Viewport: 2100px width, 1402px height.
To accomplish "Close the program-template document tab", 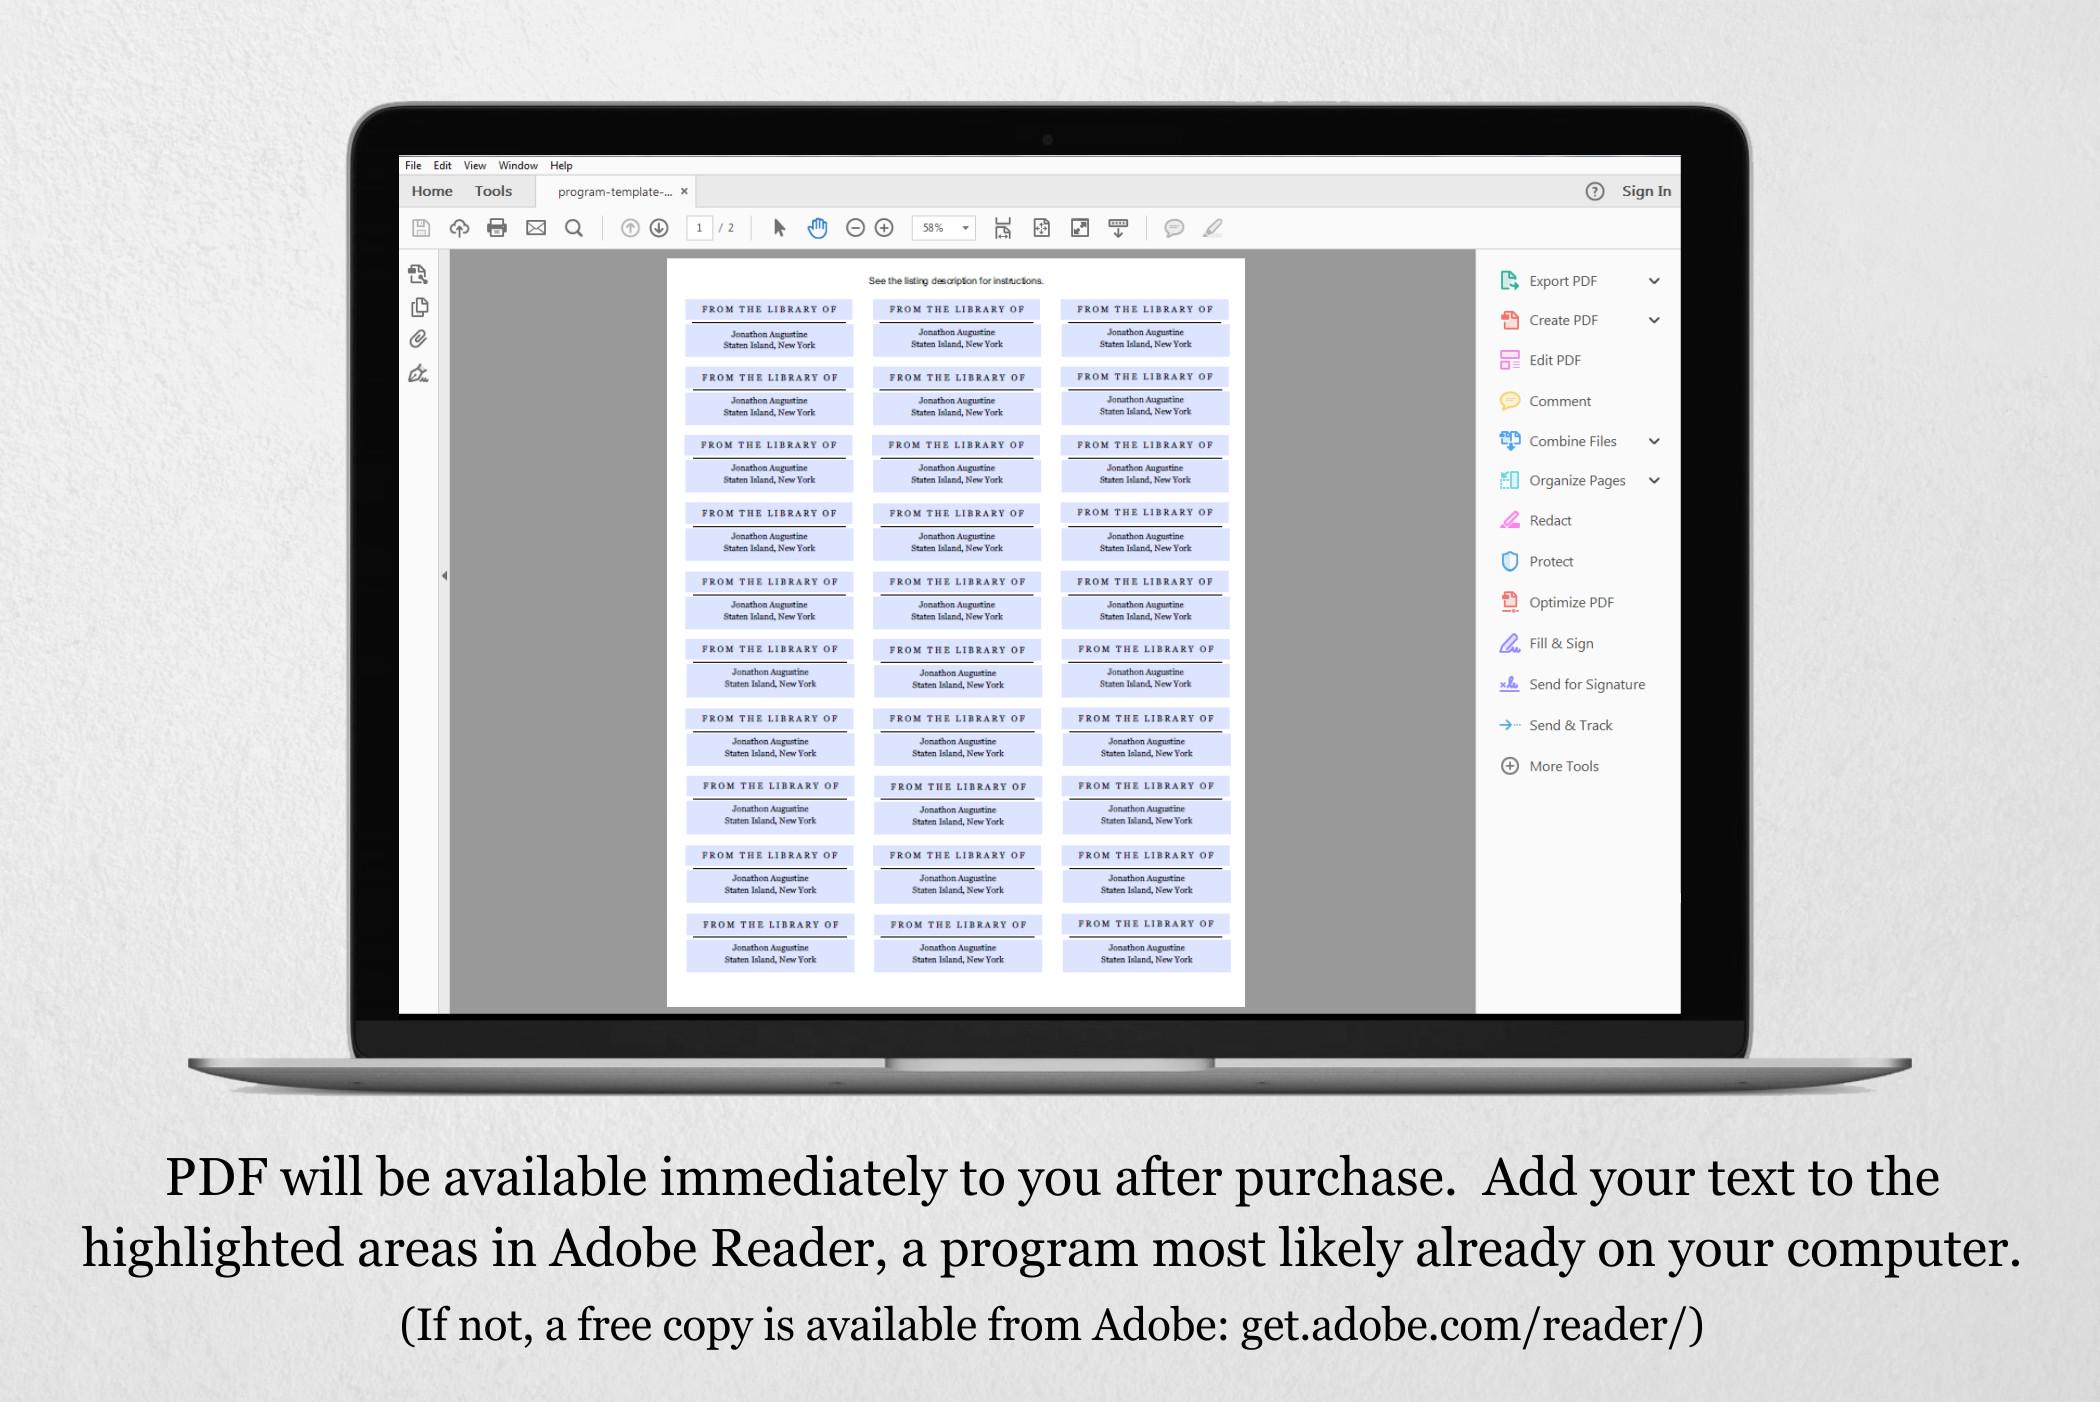I will click(x=684, y=191).
